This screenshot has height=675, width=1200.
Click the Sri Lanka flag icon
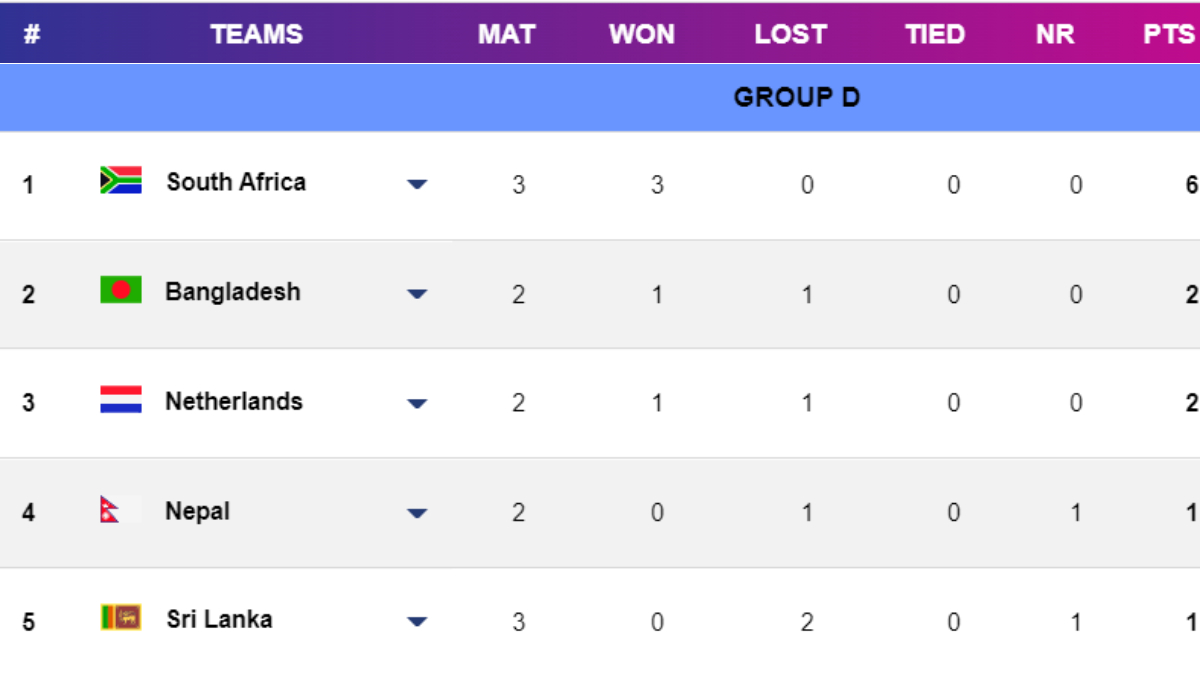click(120, 619)
